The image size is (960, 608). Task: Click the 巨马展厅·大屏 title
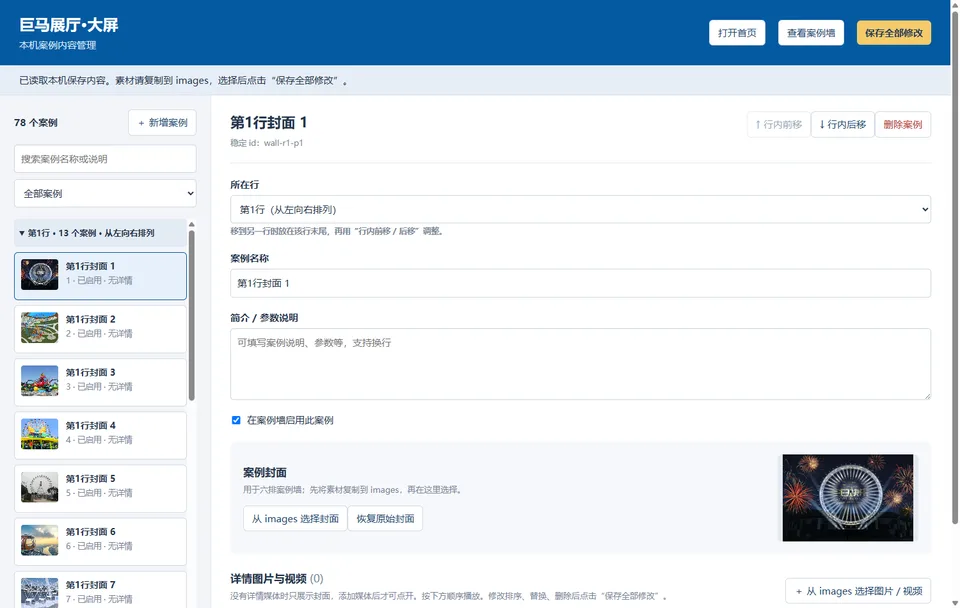point(69,25)
